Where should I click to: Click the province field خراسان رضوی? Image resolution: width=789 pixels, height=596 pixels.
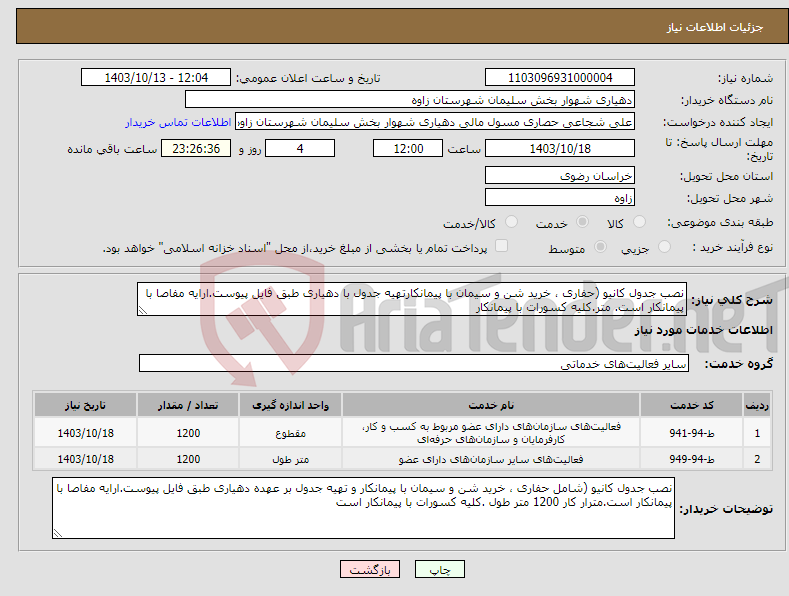pos(560,176)
